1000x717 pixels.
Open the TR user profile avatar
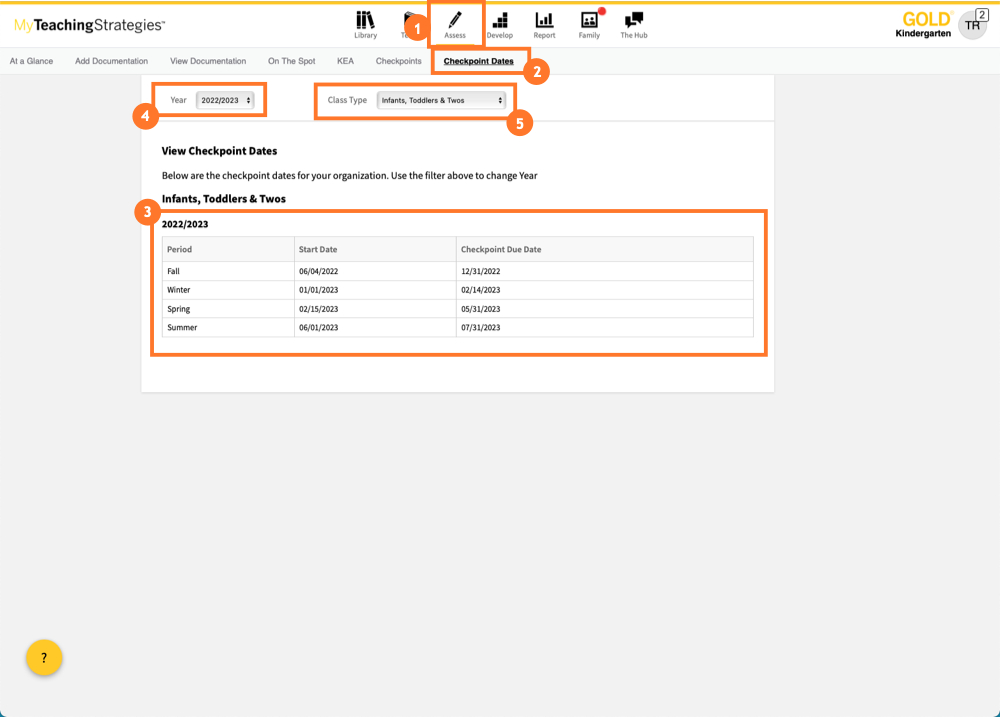click(971, 25)
